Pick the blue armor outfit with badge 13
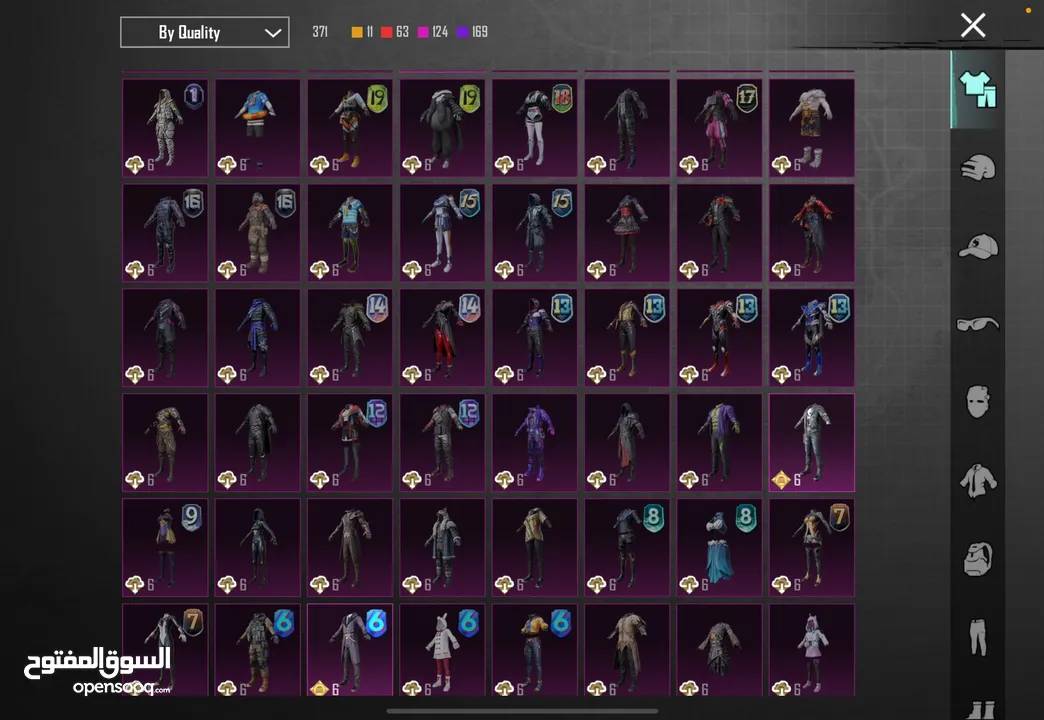1044x720 pixels. pyautogui.click(x=812, y=338)
